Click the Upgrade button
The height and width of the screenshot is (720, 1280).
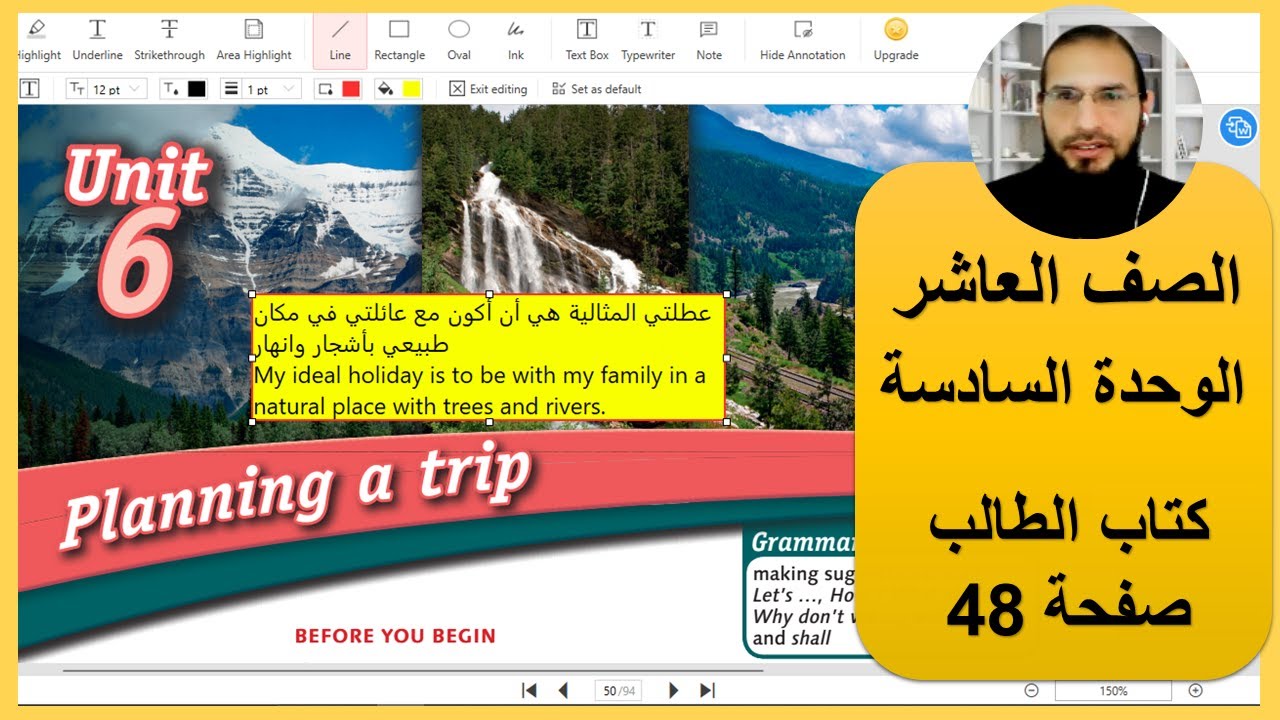[x=896, y=40]
